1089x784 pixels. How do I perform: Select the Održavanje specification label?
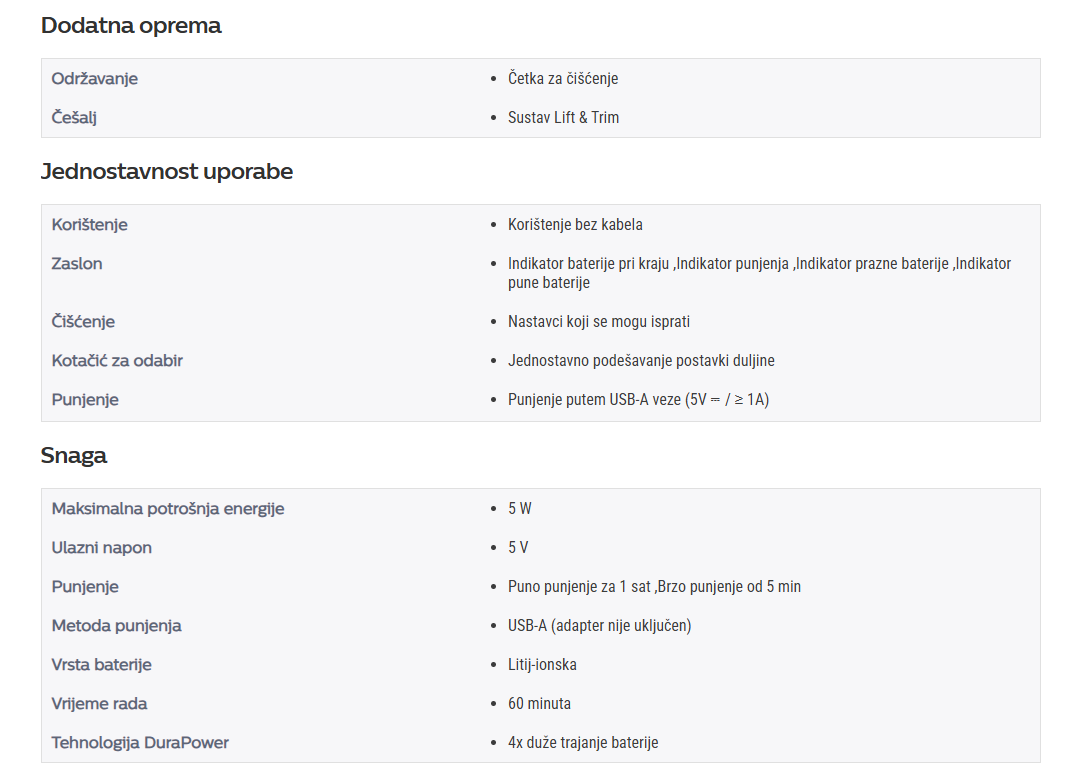[x=94, y=78]
